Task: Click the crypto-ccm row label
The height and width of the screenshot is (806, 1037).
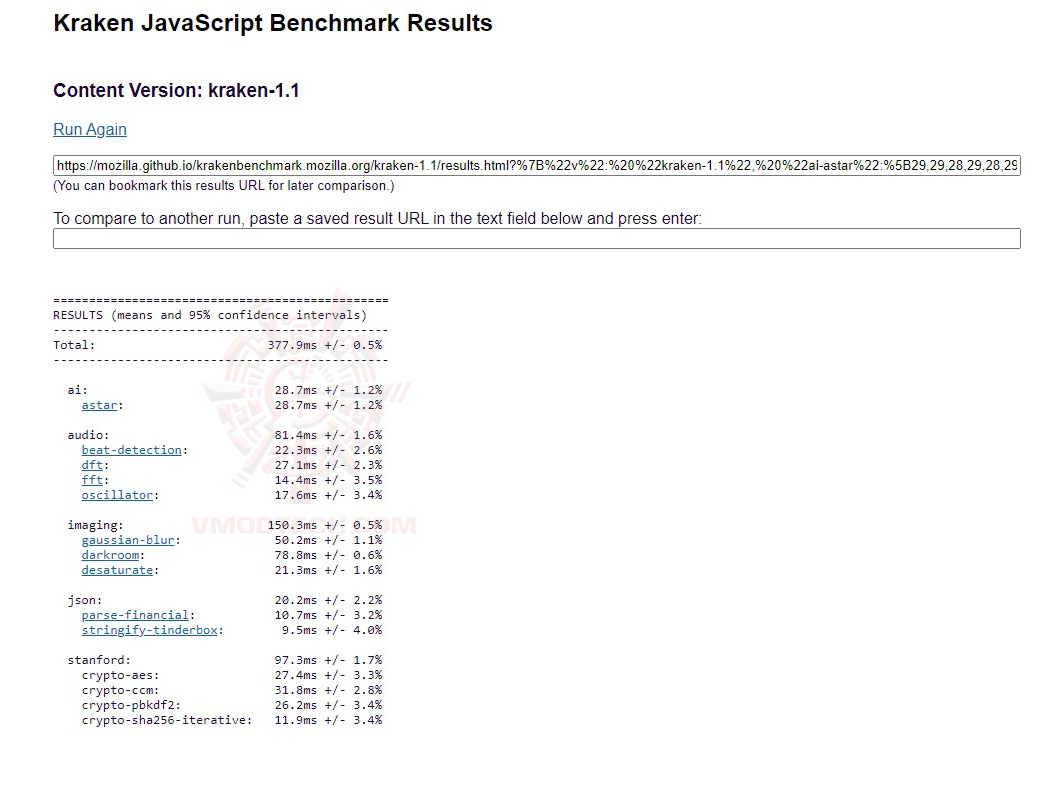Action: [x=120, y=690]
